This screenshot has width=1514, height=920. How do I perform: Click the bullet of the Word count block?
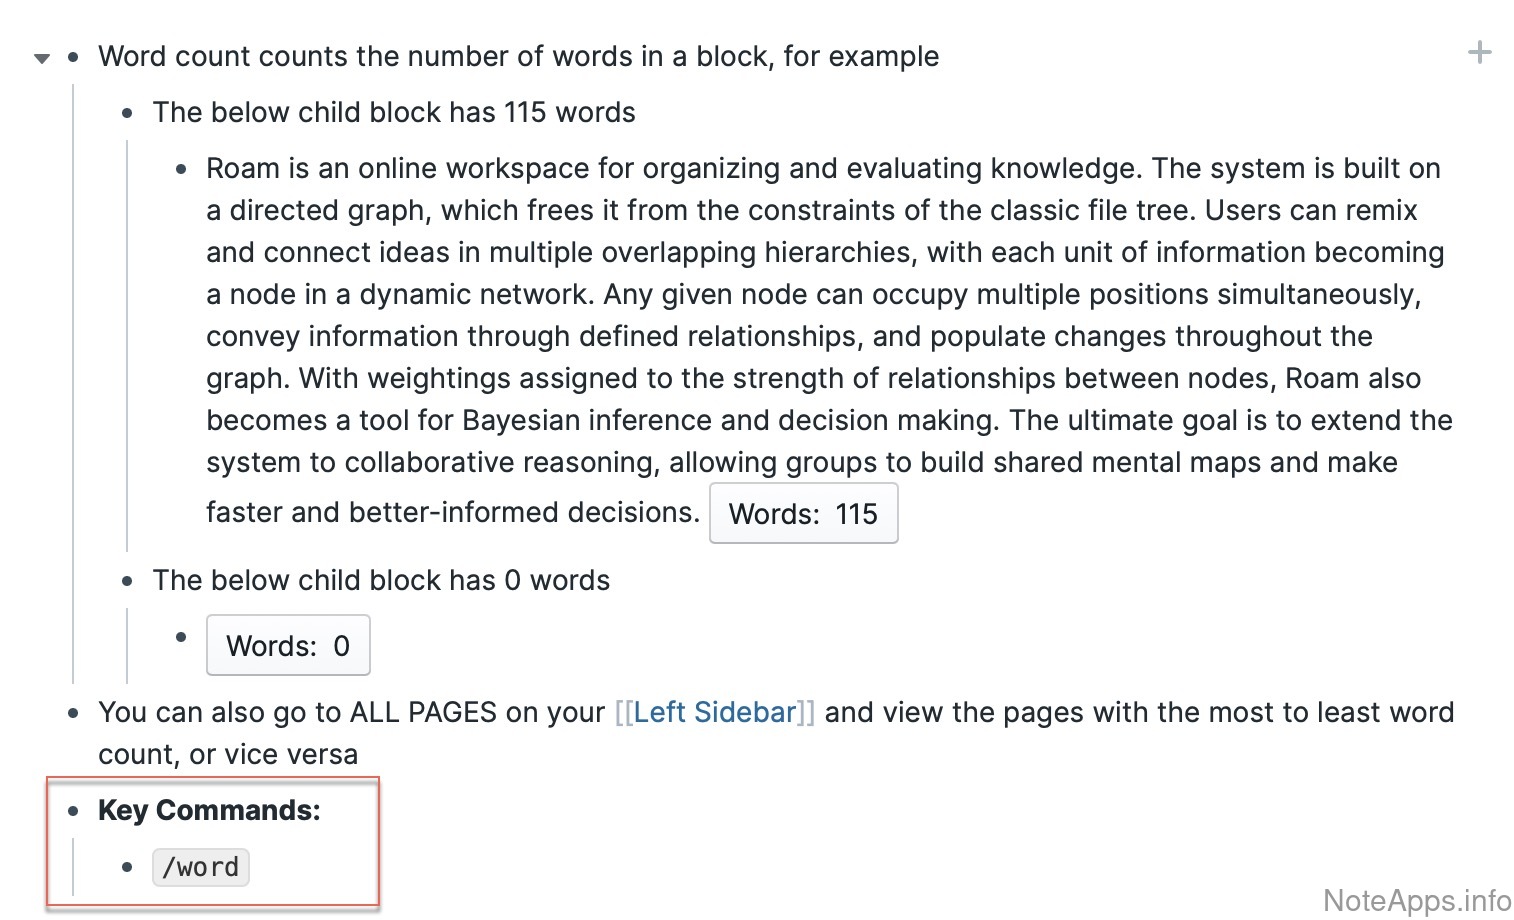point(73,57)
